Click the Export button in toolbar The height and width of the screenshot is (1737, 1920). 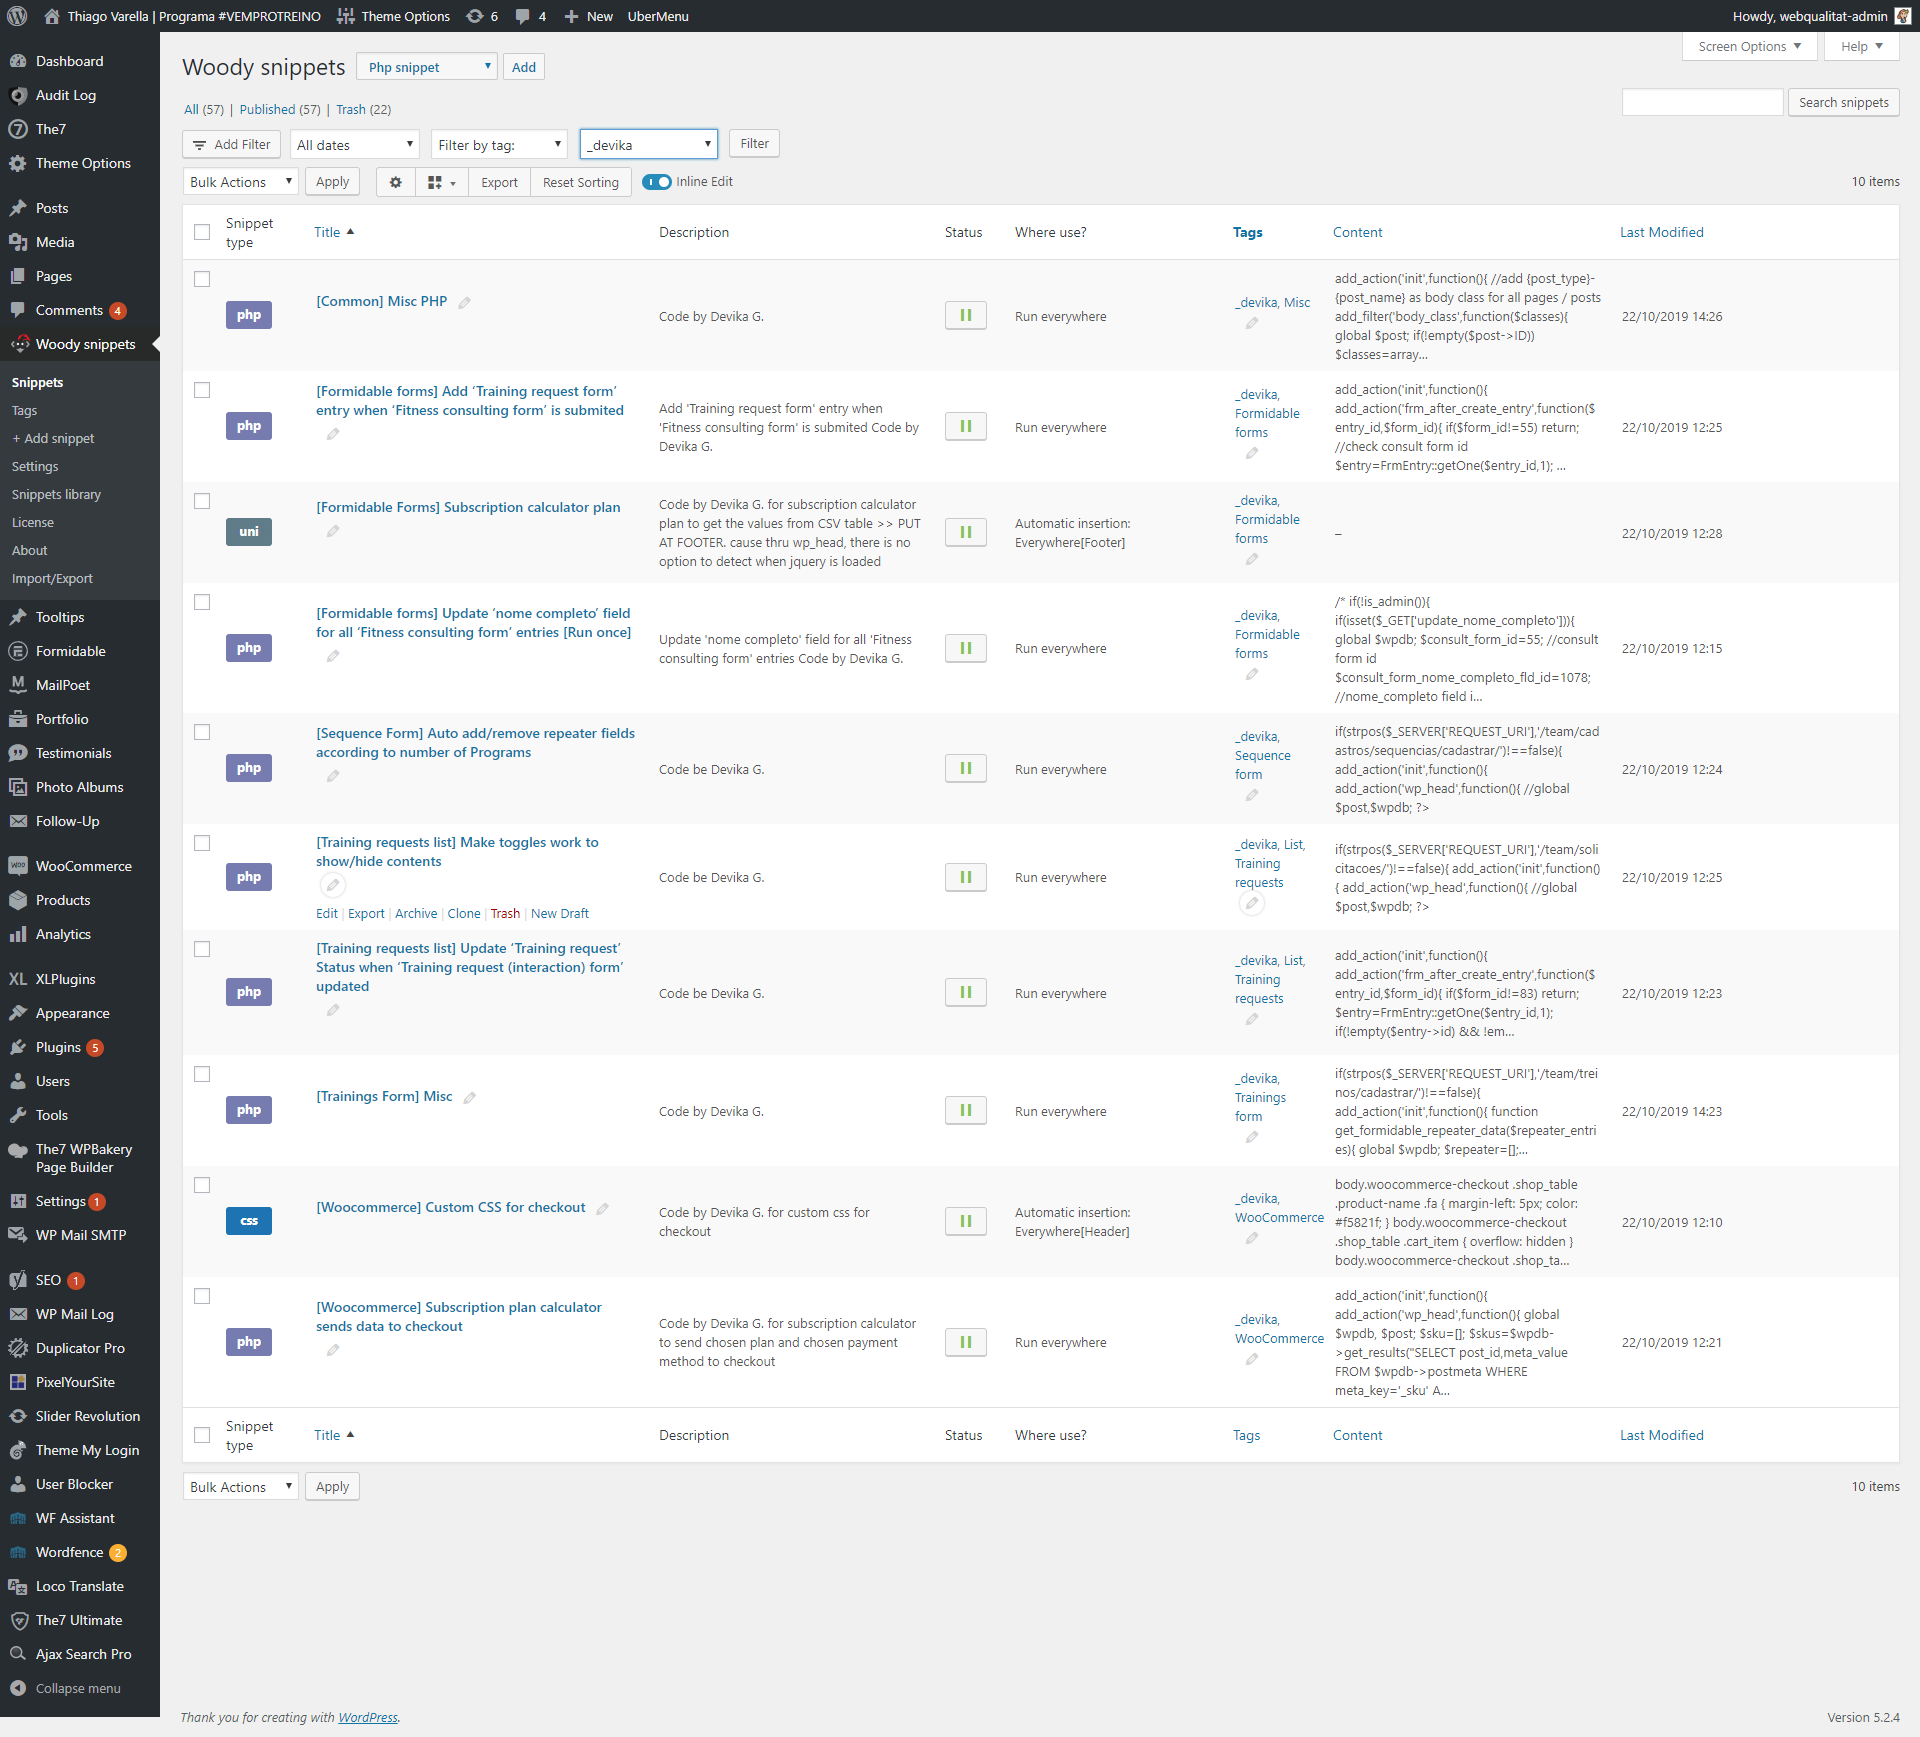(x=499, y=182)
